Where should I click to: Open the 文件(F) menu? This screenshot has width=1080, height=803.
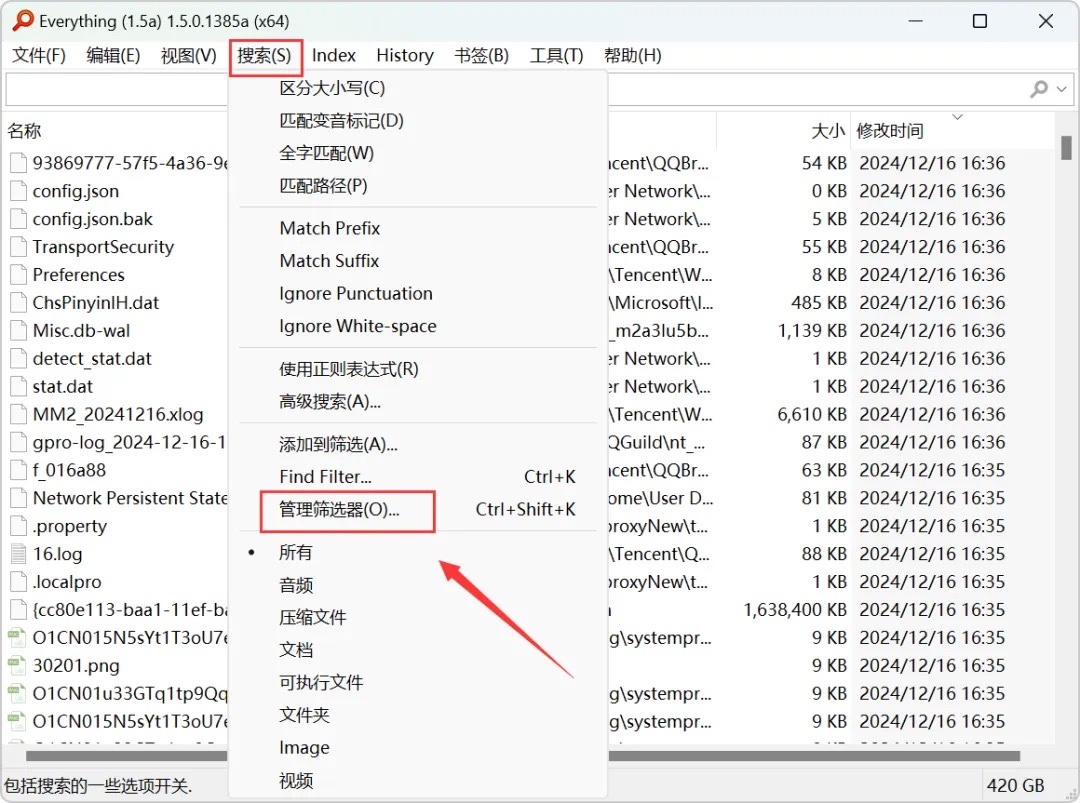39,55
